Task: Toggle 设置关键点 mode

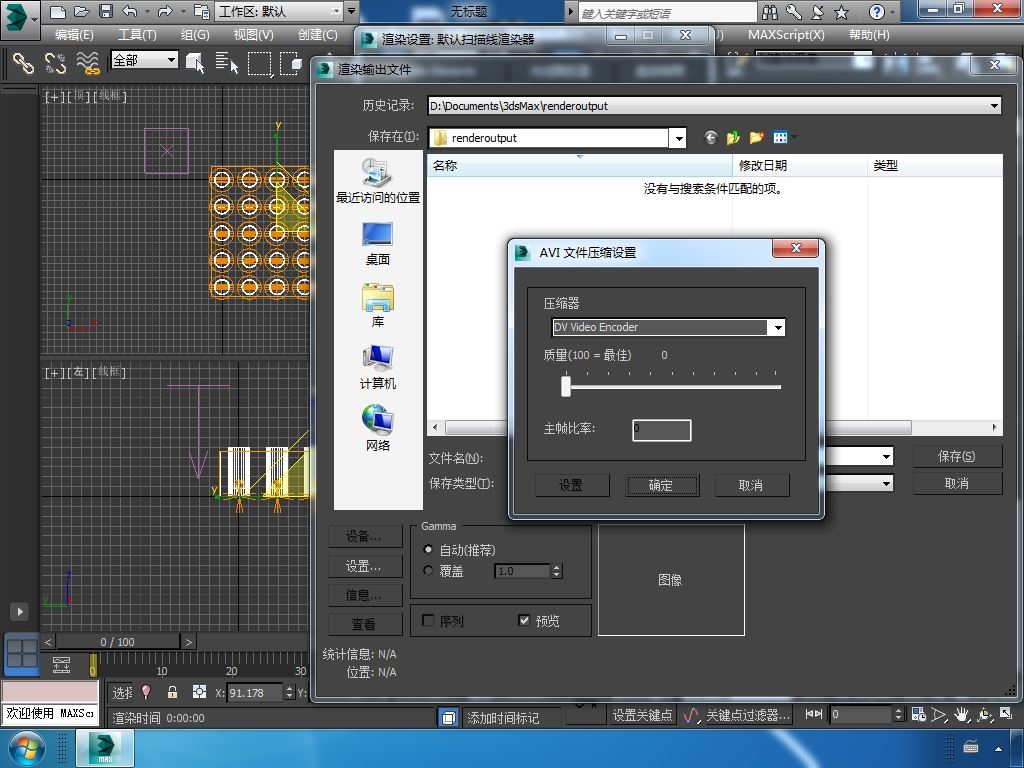Action: (642, 715)
